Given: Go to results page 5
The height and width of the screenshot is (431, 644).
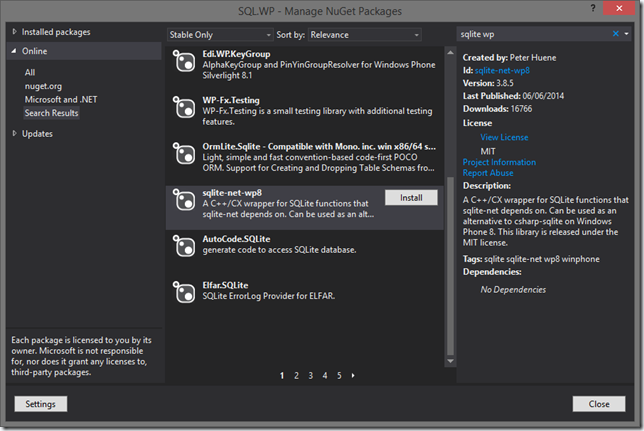Looking at the screenshot, I should tap(339, 376).
